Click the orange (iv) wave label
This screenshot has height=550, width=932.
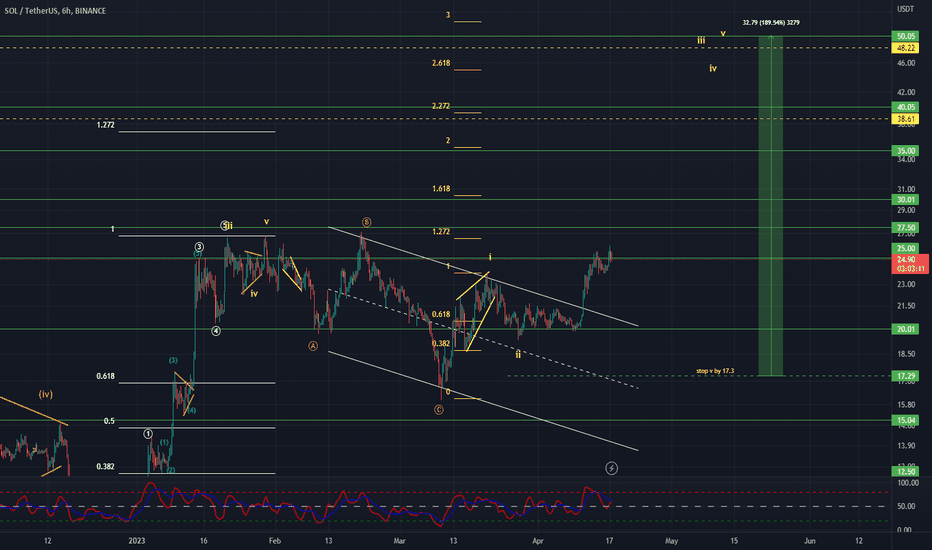pos(46,394)
